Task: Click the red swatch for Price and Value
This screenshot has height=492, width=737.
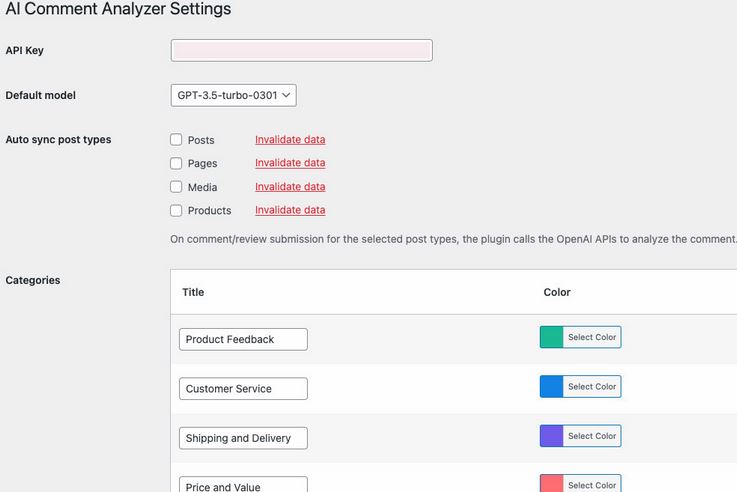Action: (x=551, y=484)
